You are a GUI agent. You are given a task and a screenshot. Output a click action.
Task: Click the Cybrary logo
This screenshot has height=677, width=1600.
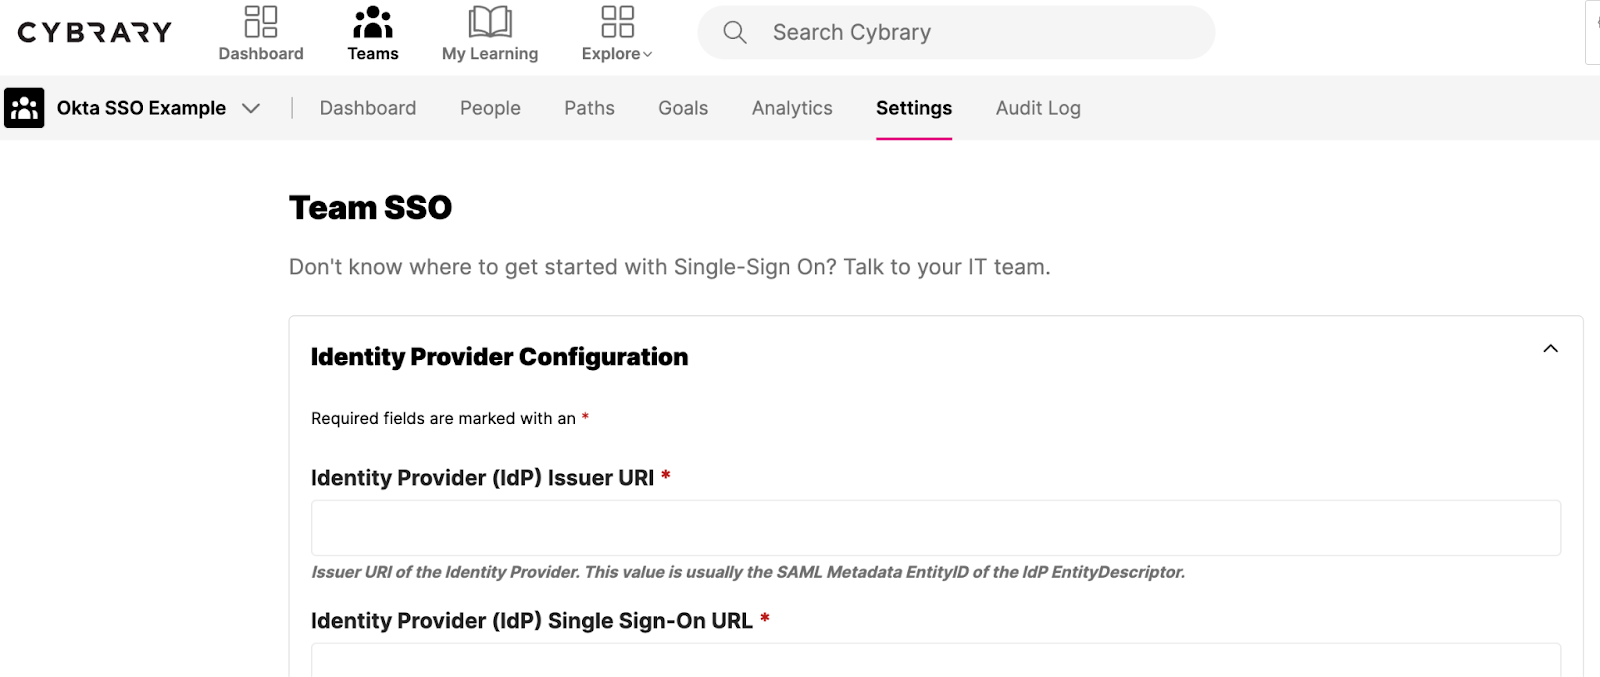point(95,33)
